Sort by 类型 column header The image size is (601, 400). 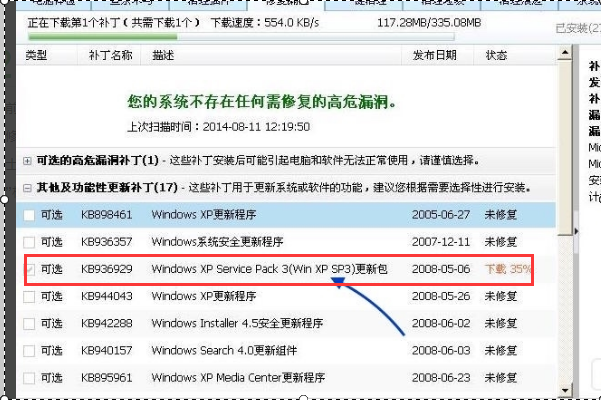tap(36, 56)
